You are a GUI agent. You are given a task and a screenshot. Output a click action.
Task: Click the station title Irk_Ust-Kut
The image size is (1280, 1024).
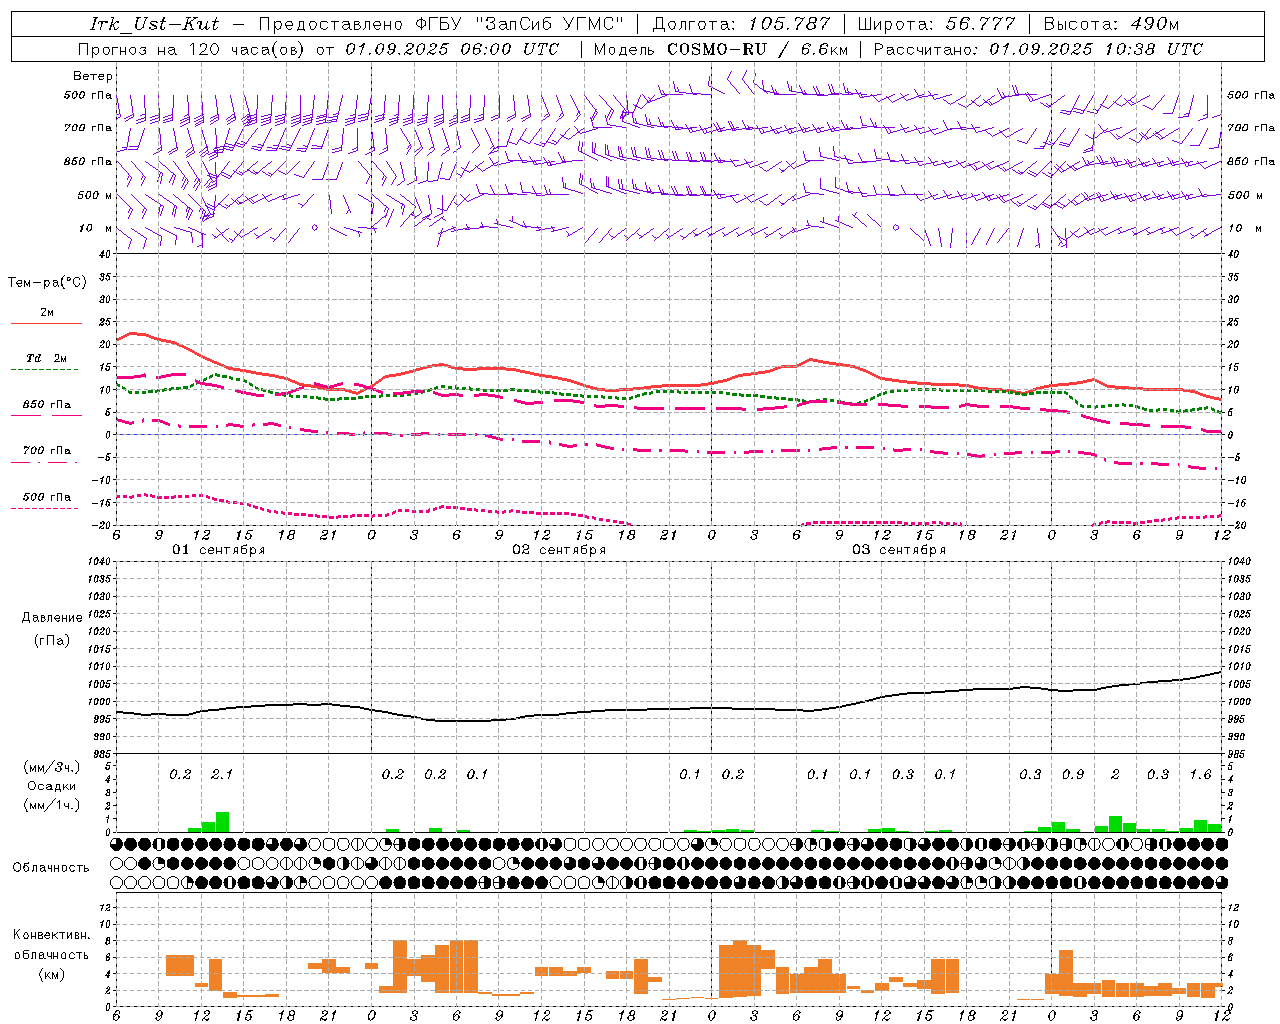pos(155,24)
